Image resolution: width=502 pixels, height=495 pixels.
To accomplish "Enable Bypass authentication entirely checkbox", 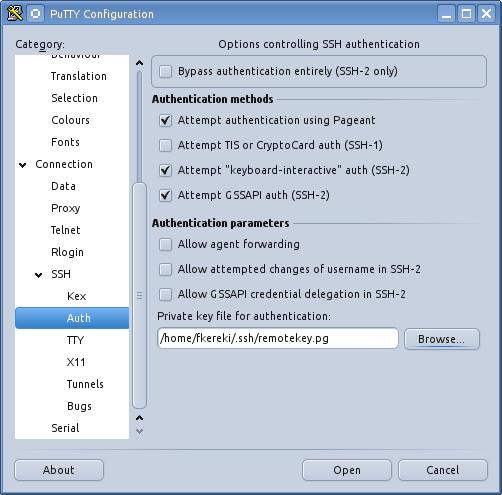I will [x=165, y=71].
